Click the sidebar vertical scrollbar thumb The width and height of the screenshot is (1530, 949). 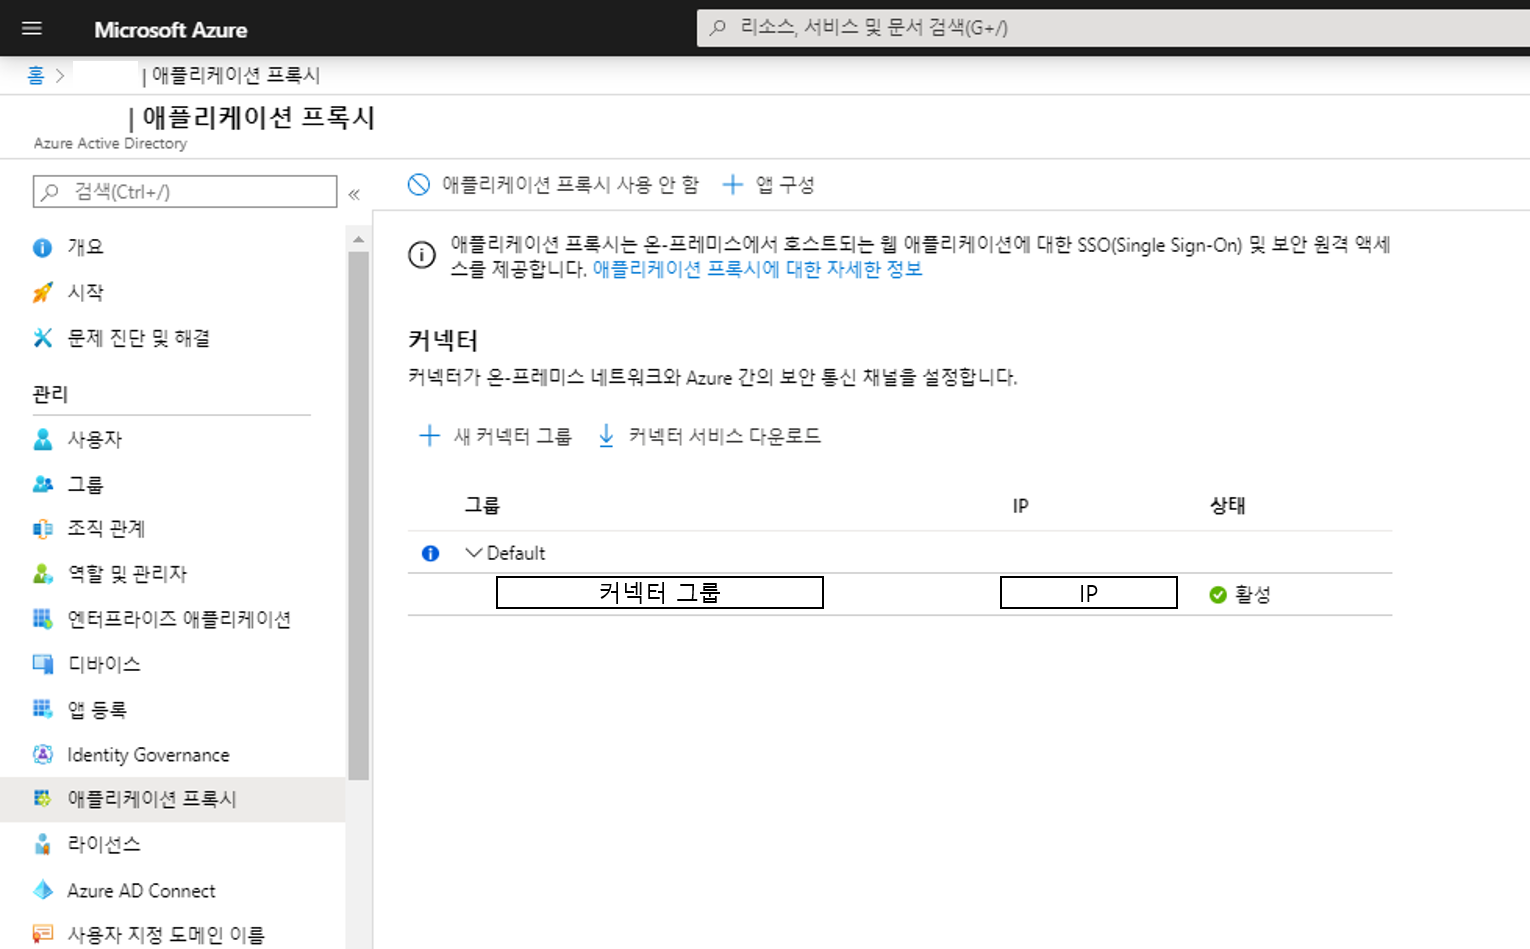[x=358, y=515]
